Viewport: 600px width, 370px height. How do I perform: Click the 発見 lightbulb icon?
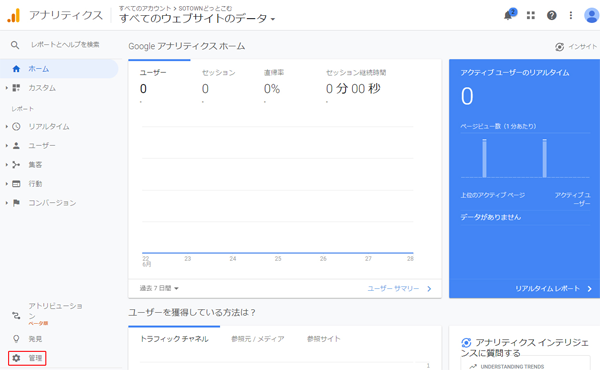click(16, 339)
